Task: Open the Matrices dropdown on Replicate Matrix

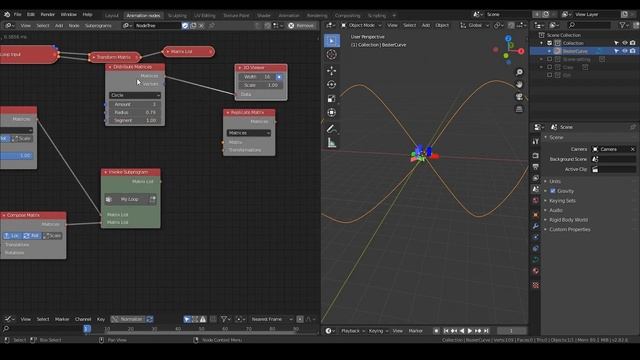Action: tap(249, 133)
